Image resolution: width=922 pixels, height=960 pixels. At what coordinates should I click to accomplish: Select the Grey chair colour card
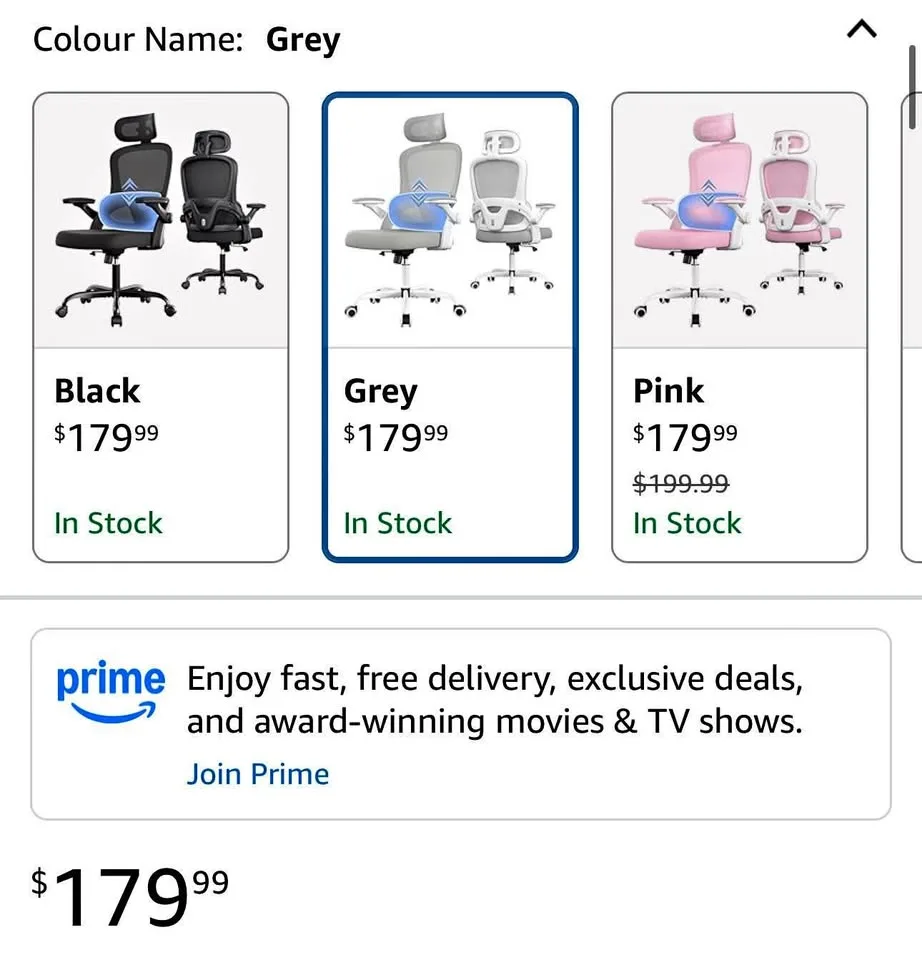coord(450,328)
